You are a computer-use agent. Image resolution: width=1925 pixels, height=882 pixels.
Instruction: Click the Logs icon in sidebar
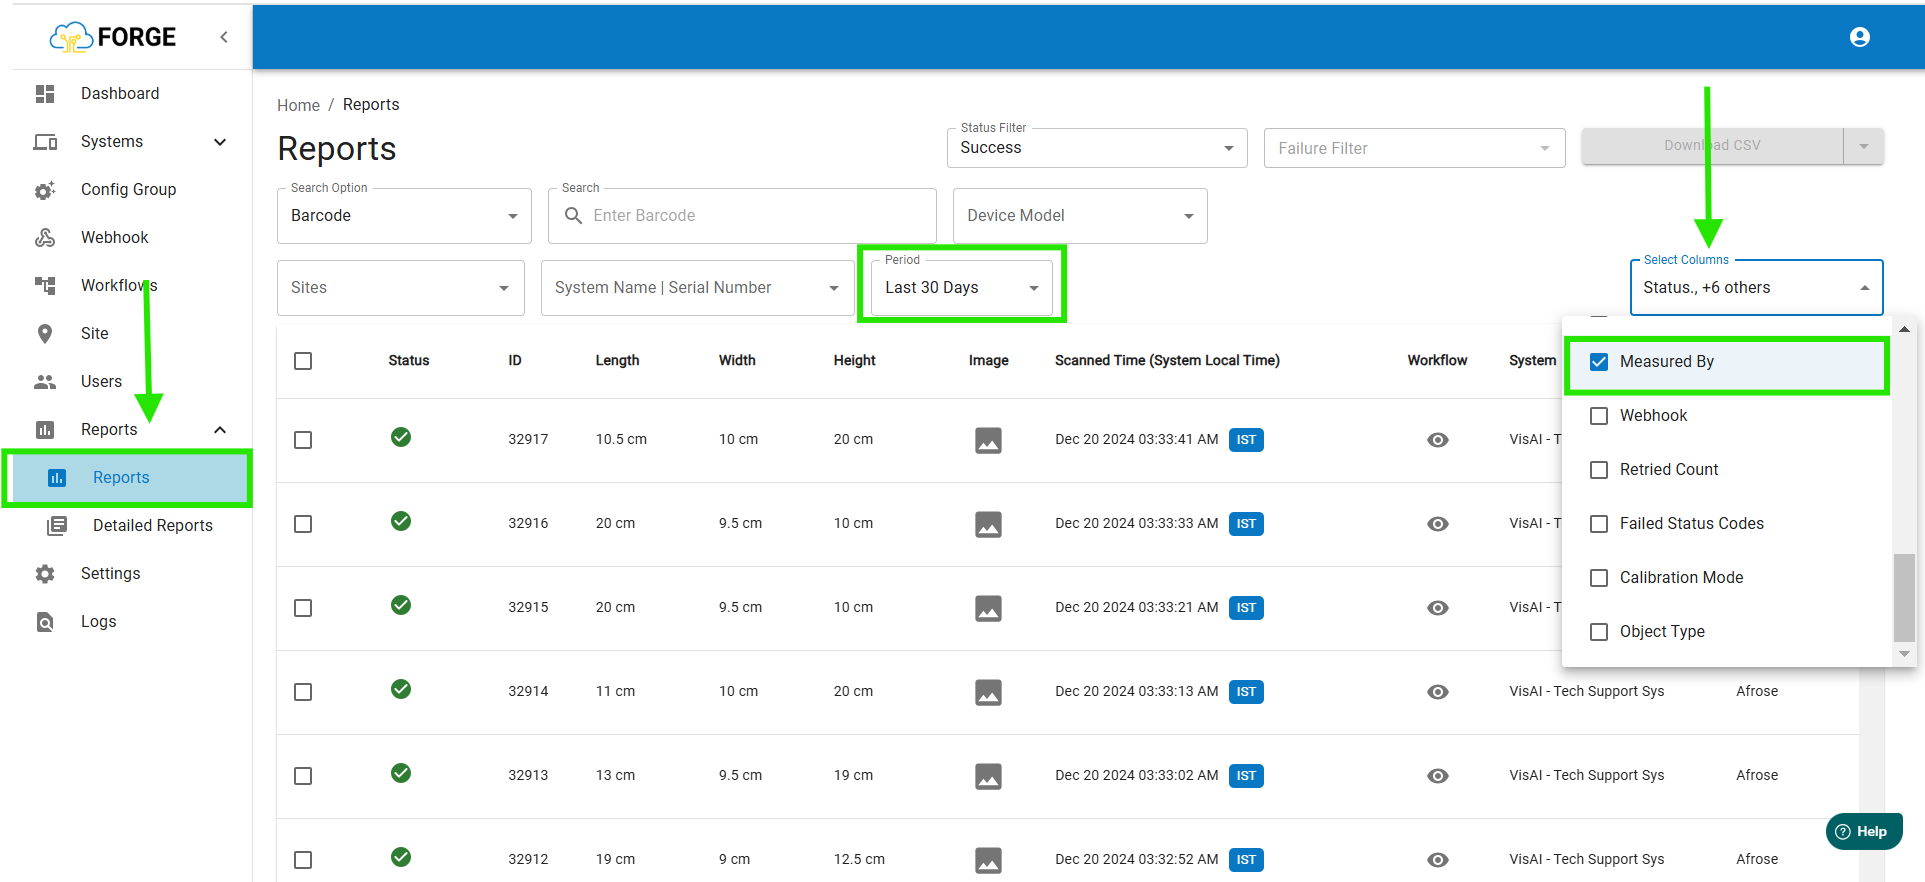(x=45, y=622)
